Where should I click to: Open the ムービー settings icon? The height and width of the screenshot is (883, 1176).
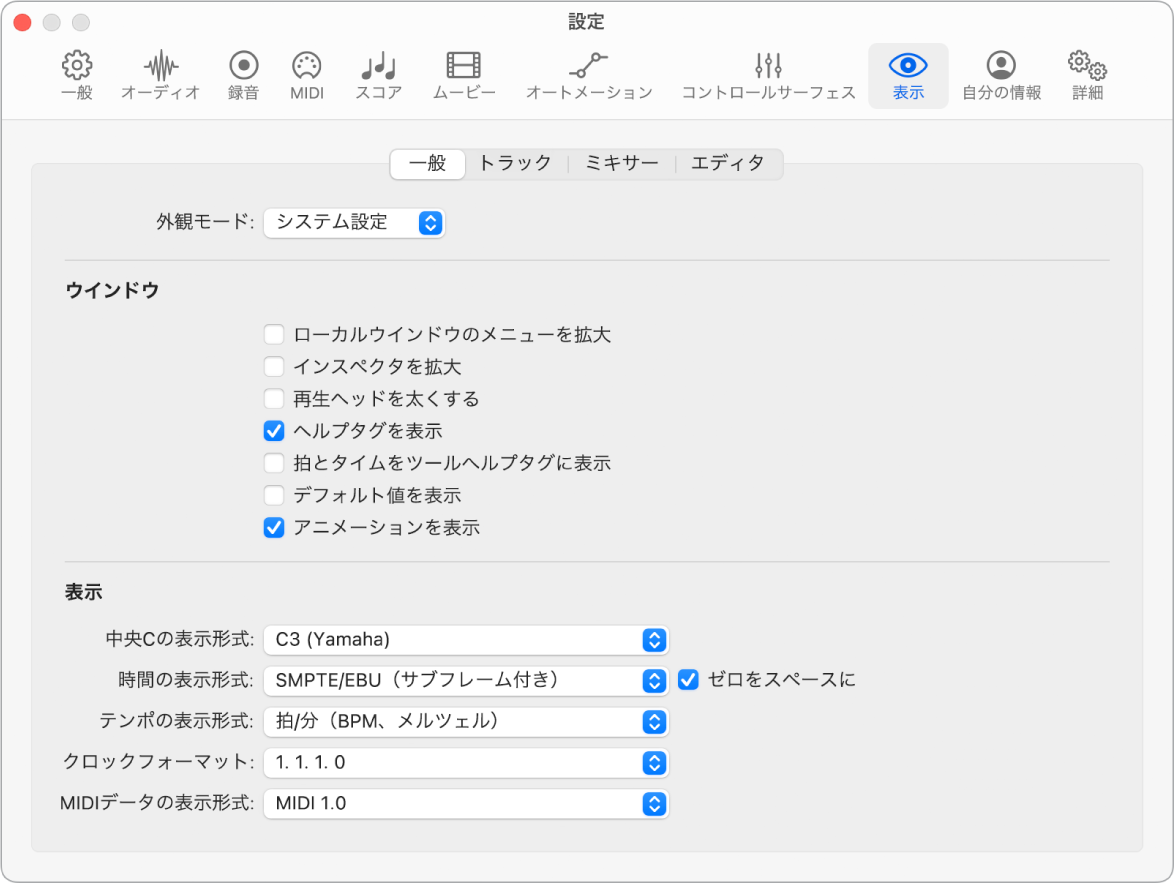click(462, 75)
